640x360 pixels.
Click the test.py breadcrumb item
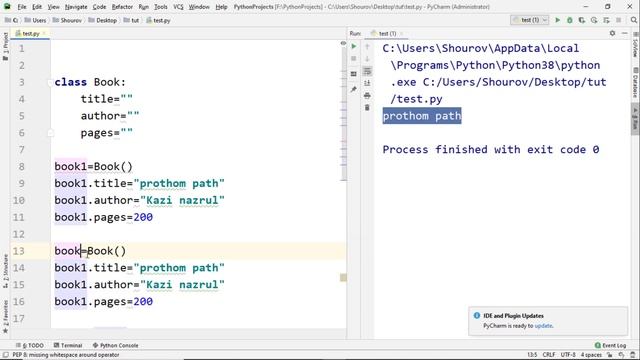point(158,20)
